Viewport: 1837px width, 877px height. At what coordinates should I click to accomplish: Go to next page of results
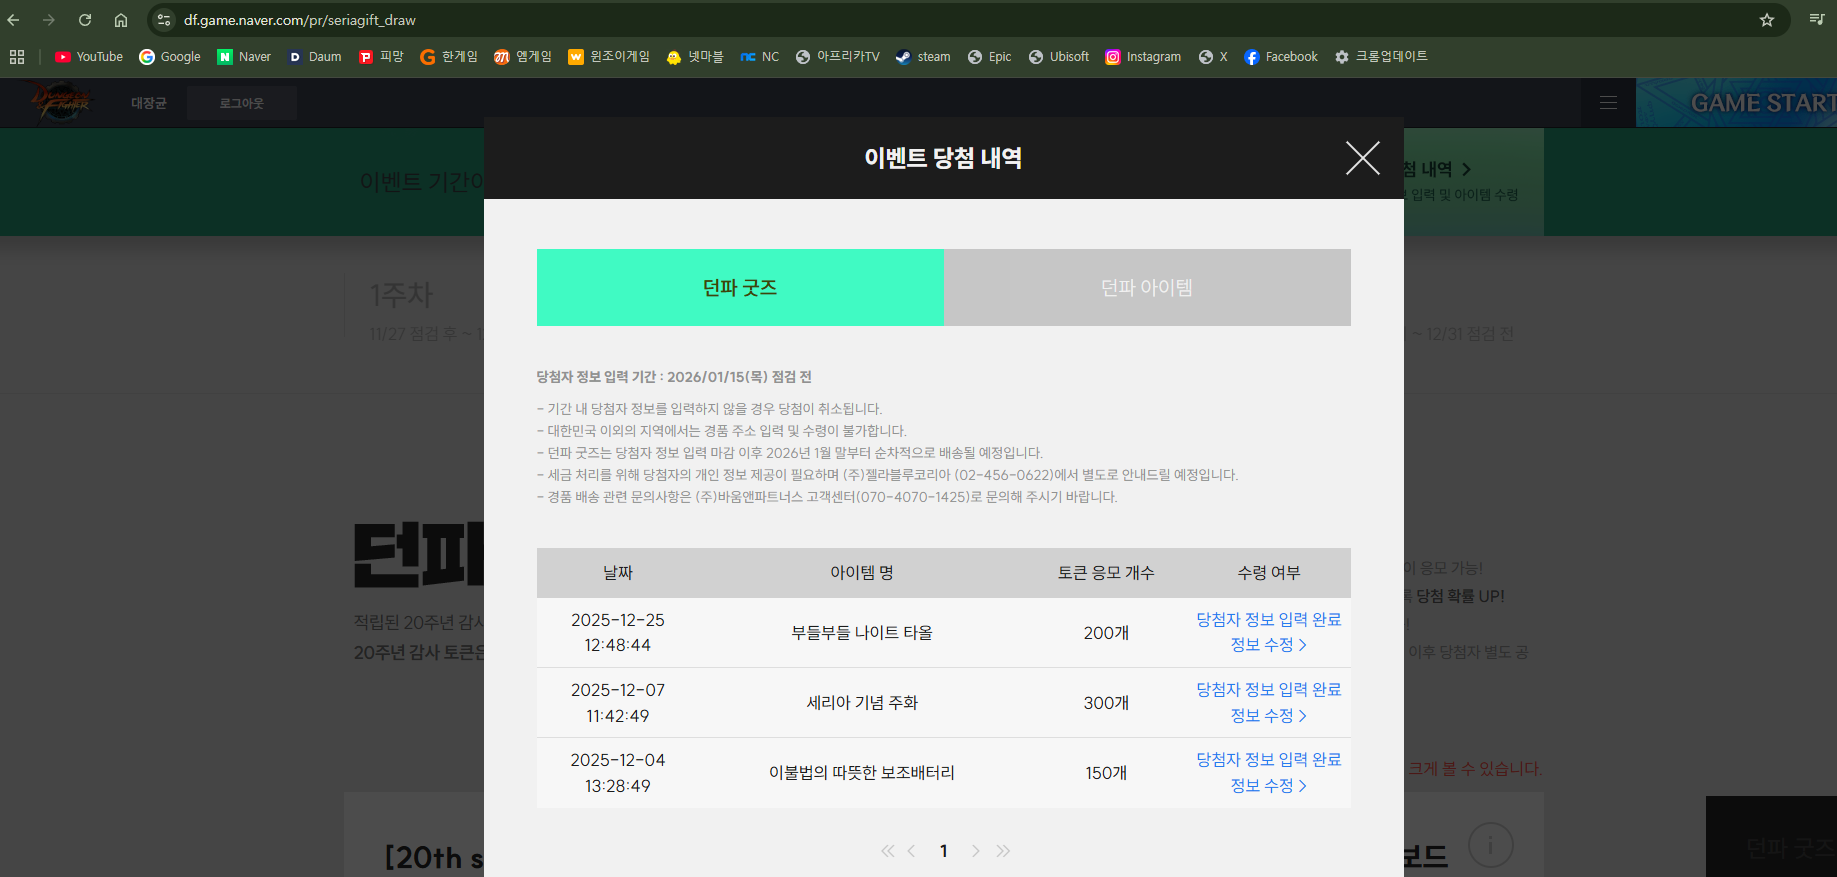[x=975, y=851]
